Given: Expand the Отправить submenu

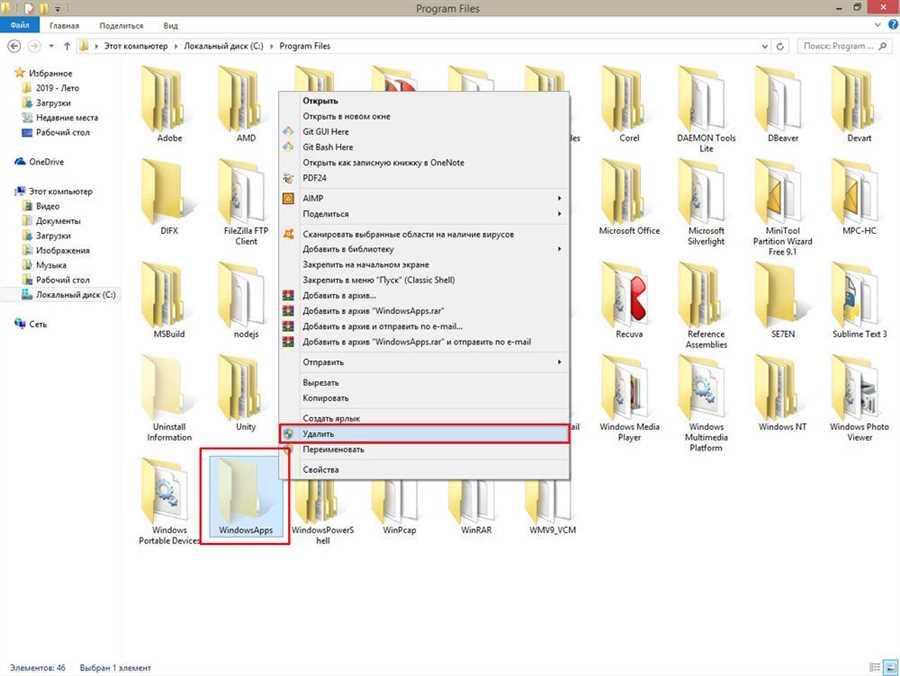Looking at the screenshot, I should [424, 362].
